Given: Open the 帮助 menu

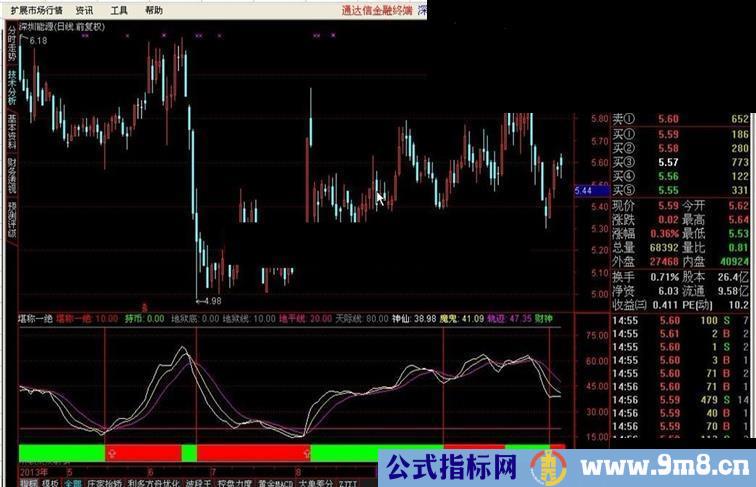Looking at the screenshot, I should coord(153,10).
